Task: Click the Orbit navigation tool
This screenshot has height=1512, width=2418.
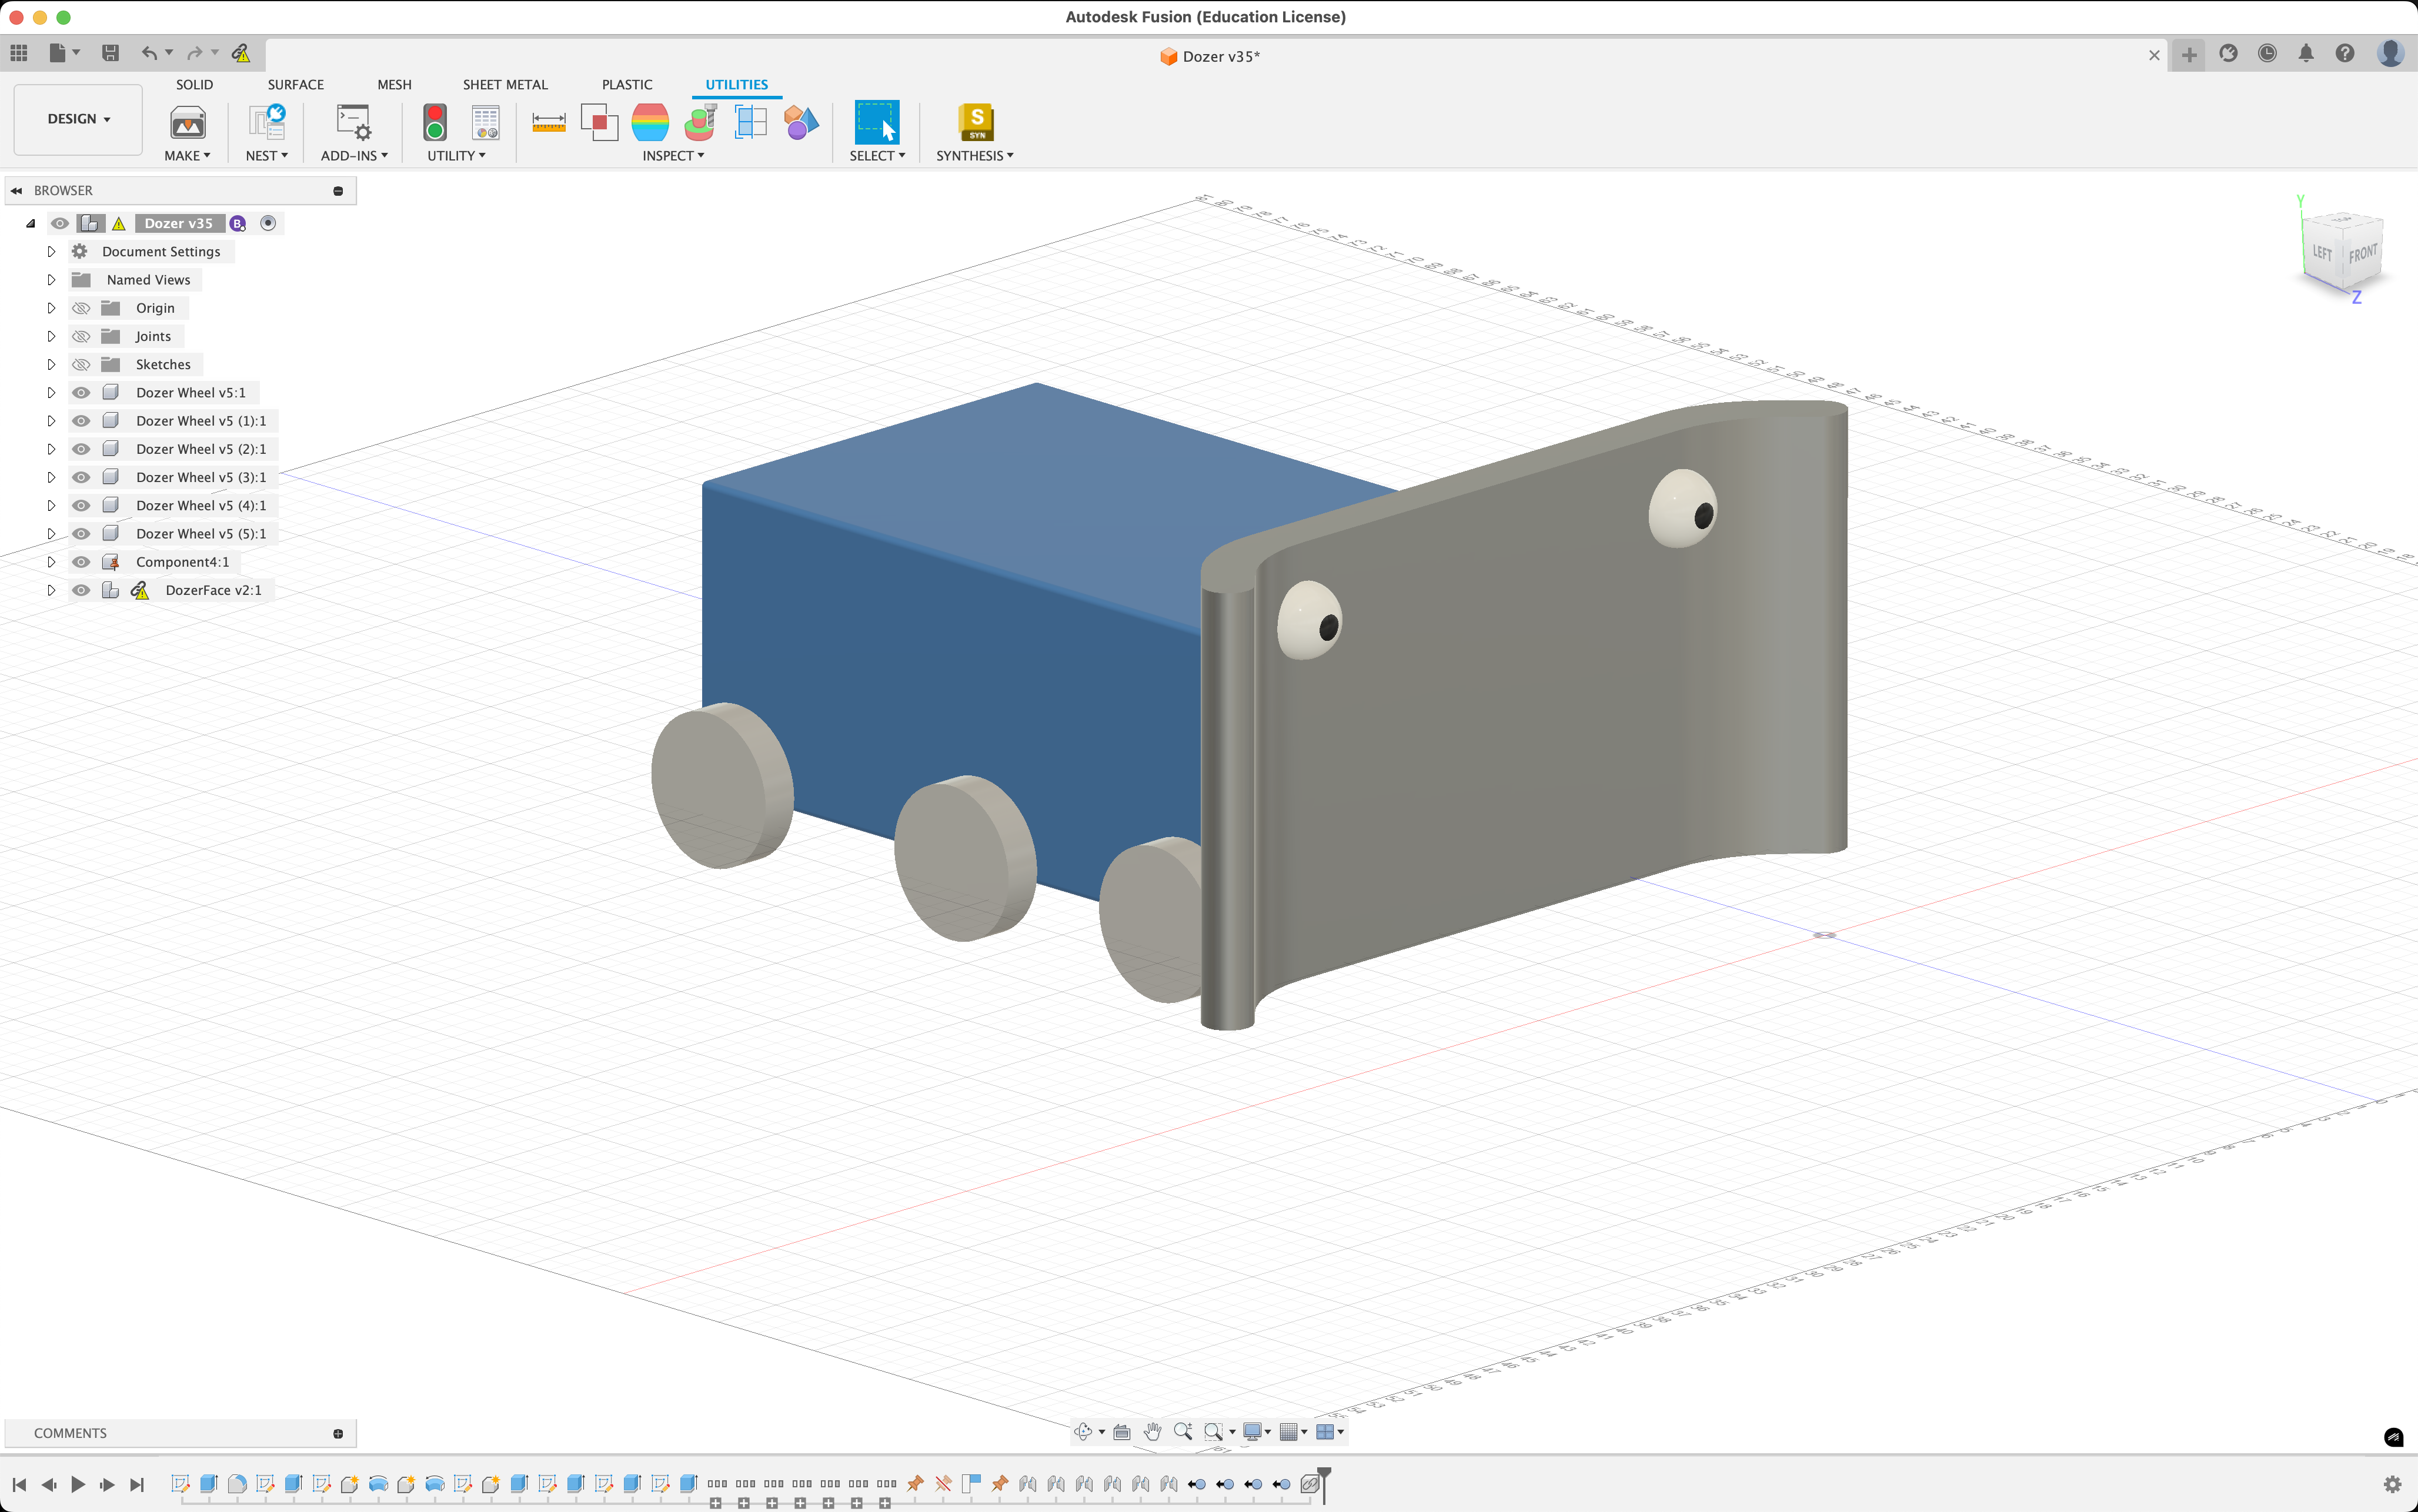Action: click(x=1083, y=1432)
